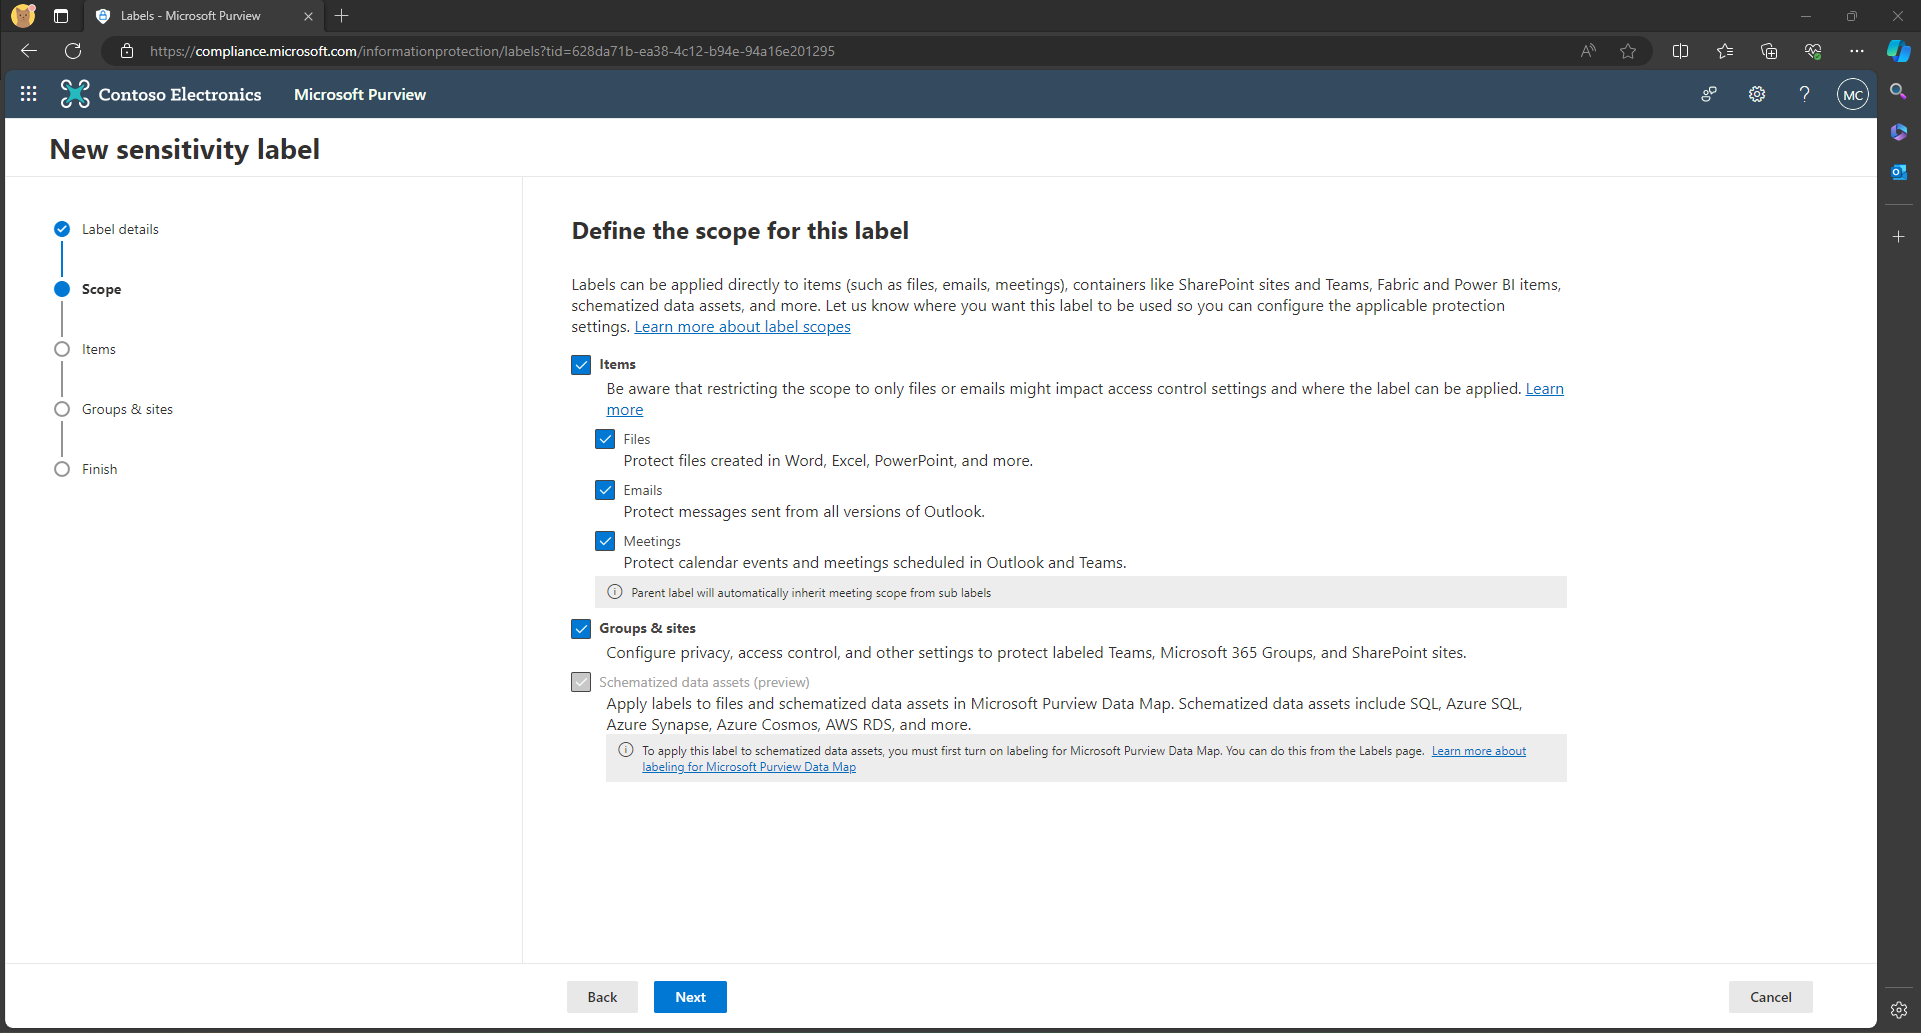This screenshot has width=1921, height=1033.
Task: Open the MC account avatar
Action: pos(1852,94)
